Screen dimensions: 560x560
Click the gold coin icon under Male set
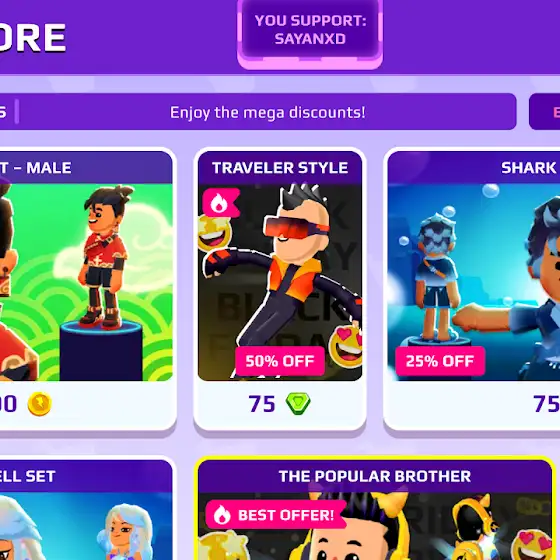40,404
